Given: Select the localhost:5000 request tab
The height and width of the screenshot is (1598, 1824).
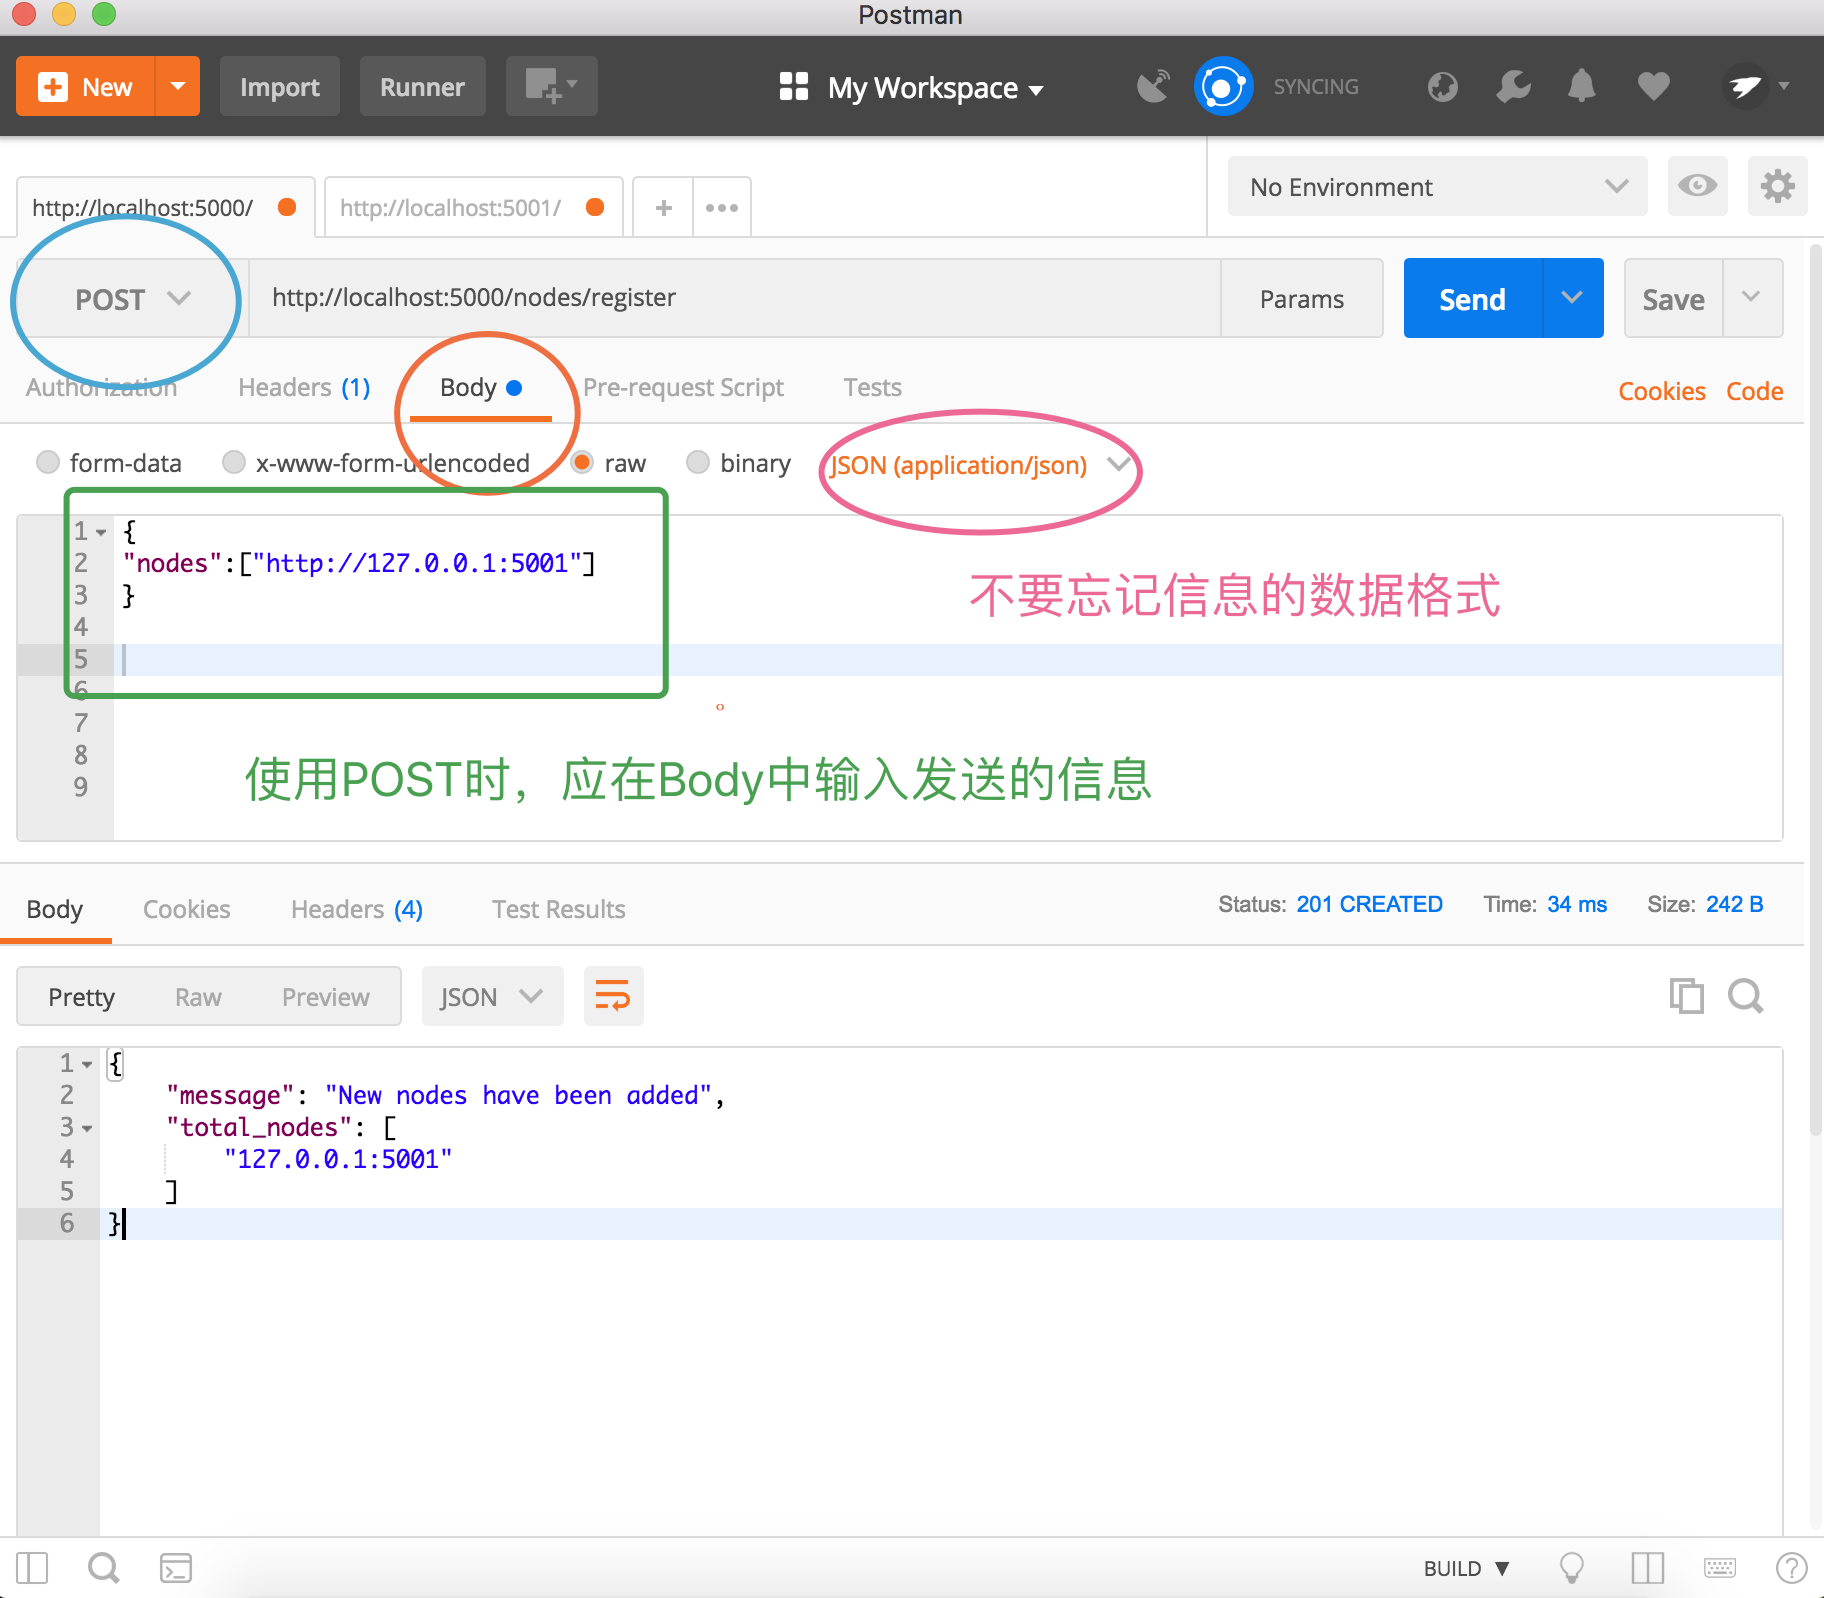Looking at the screenshot, I should [165, 208].
